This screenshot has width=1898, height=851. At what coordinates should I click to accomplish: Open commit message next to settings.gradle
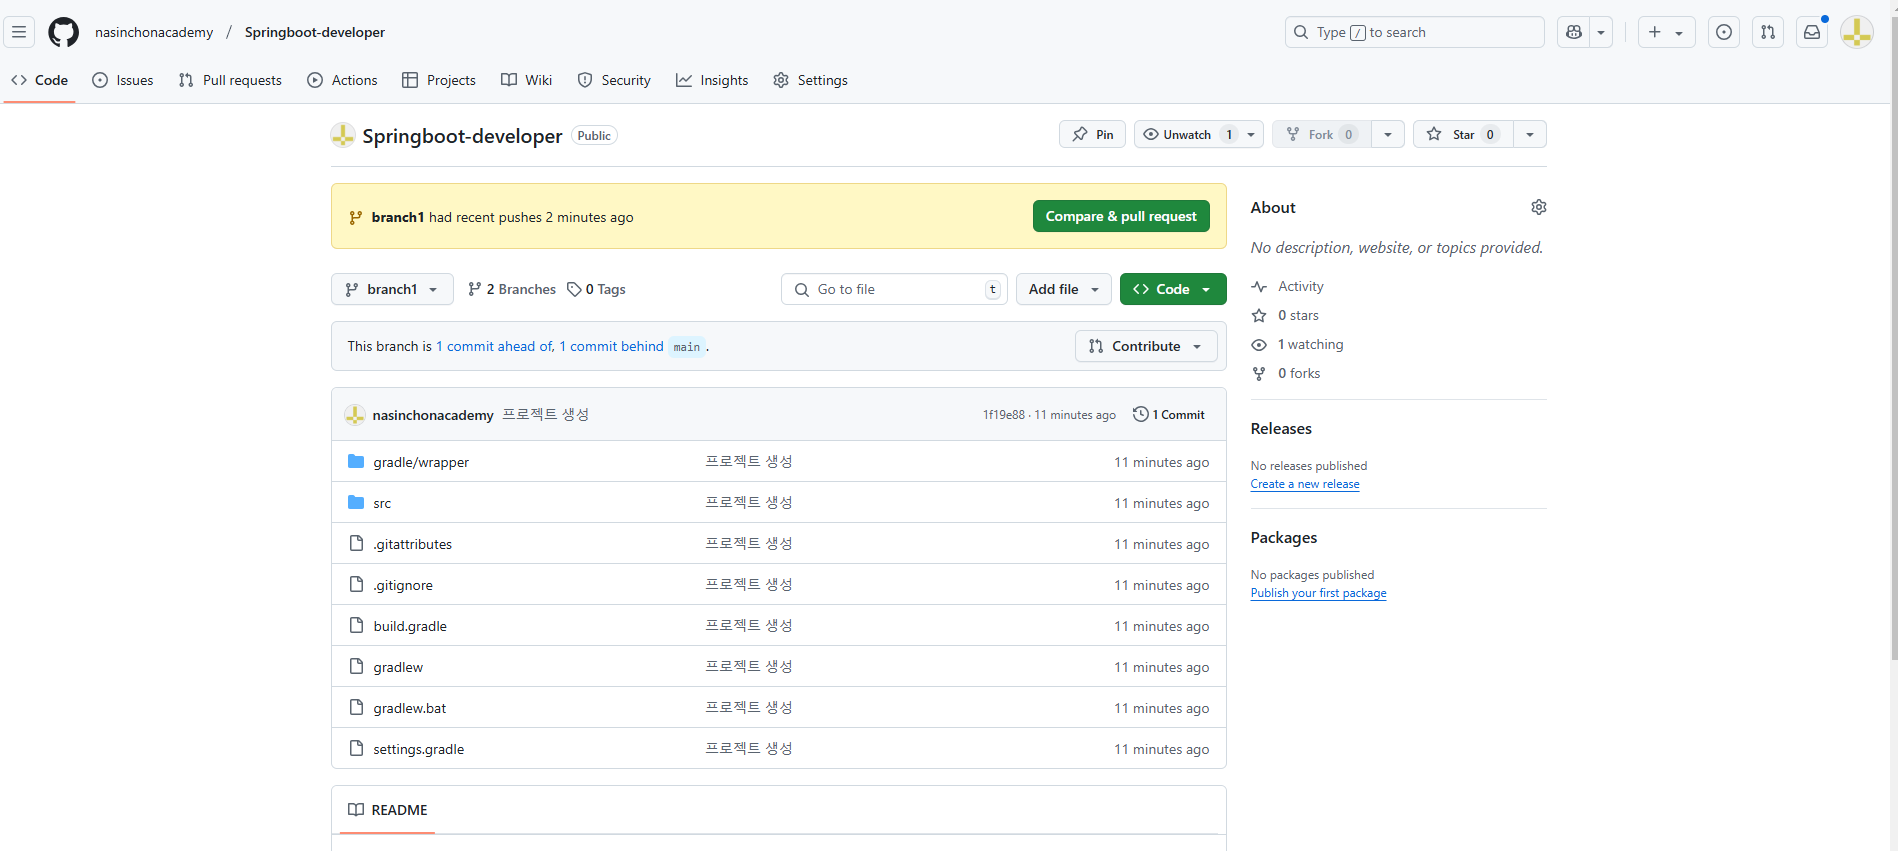click(x=749, y=748)
